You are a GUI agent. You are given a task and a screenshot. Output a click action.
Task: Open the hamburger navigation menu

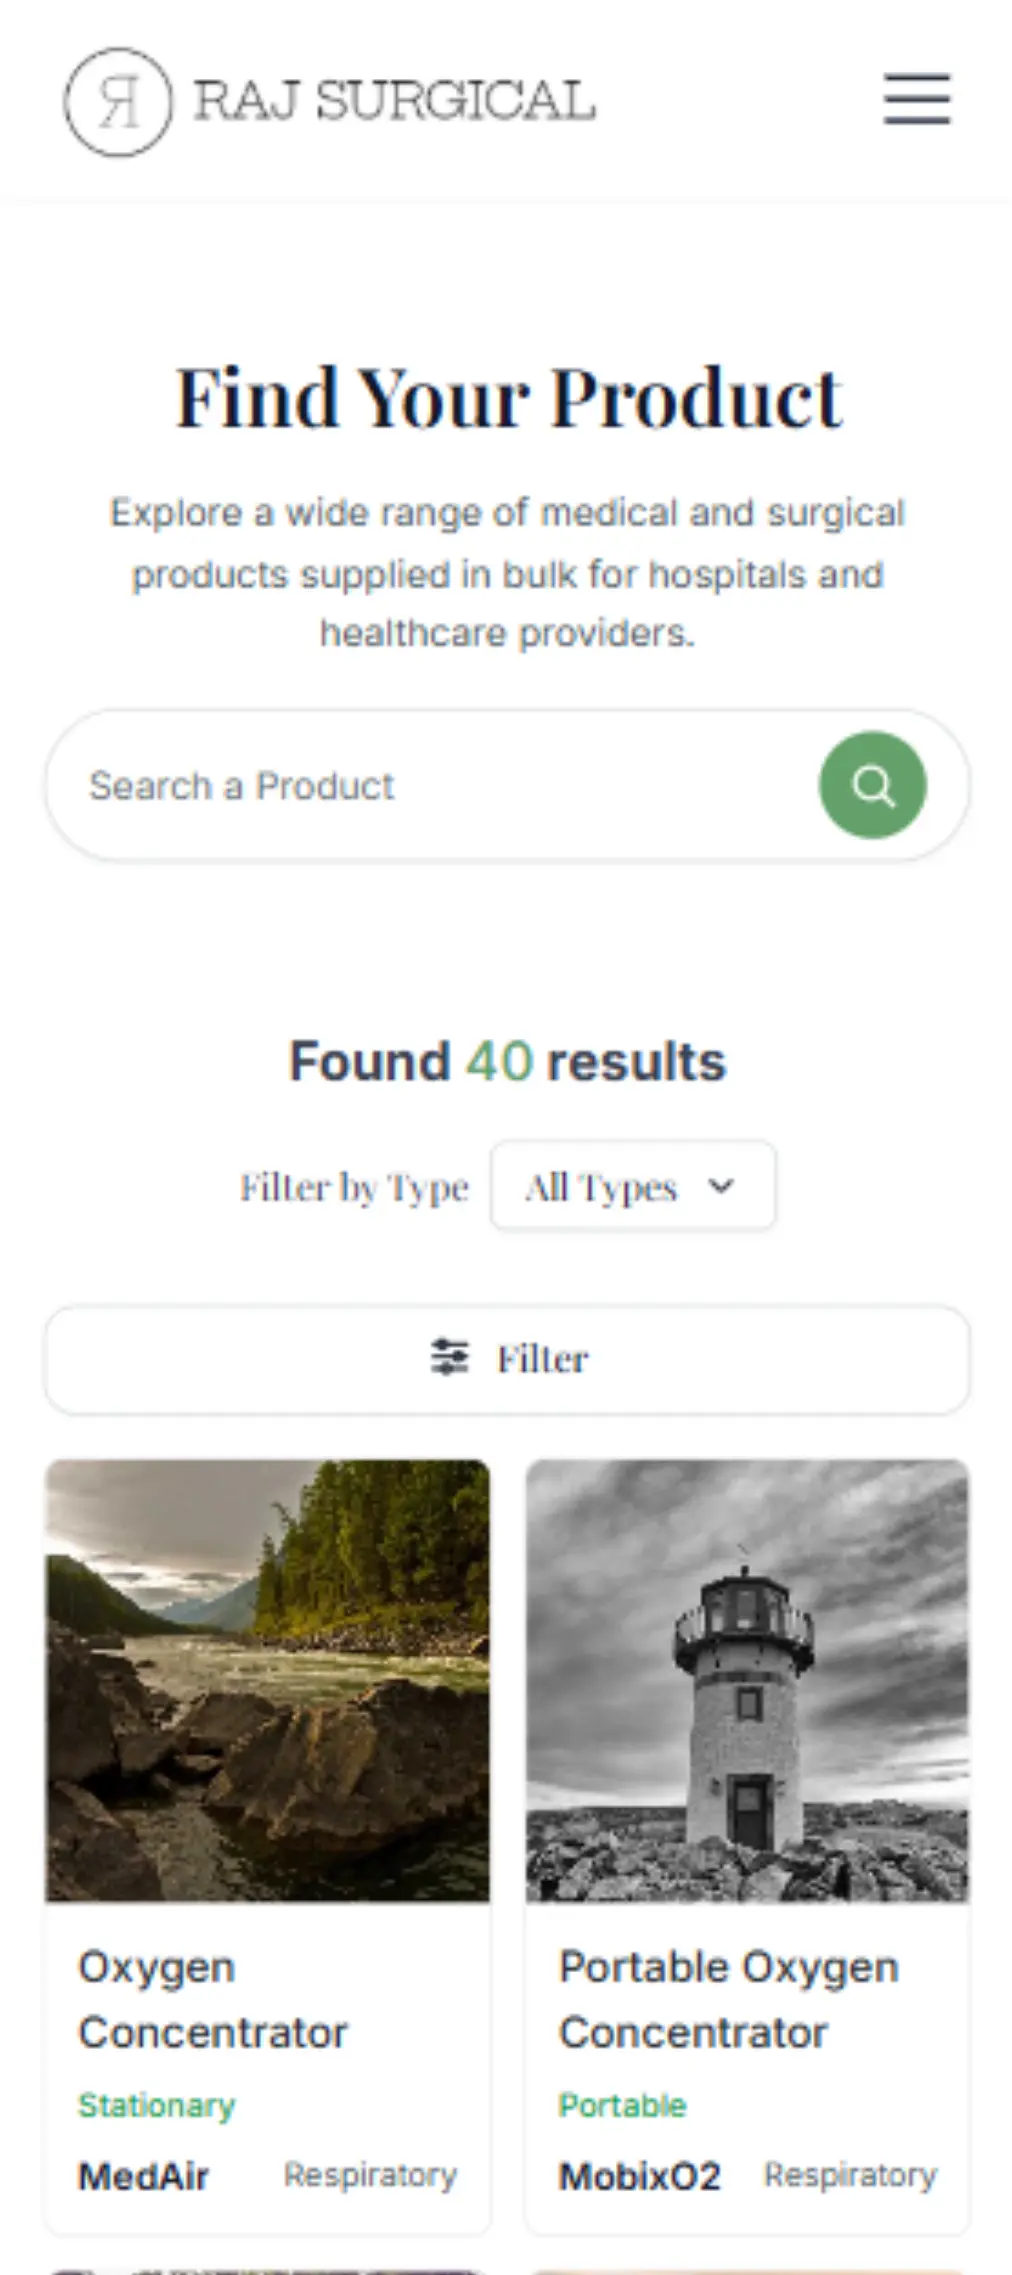coord(916,100)
